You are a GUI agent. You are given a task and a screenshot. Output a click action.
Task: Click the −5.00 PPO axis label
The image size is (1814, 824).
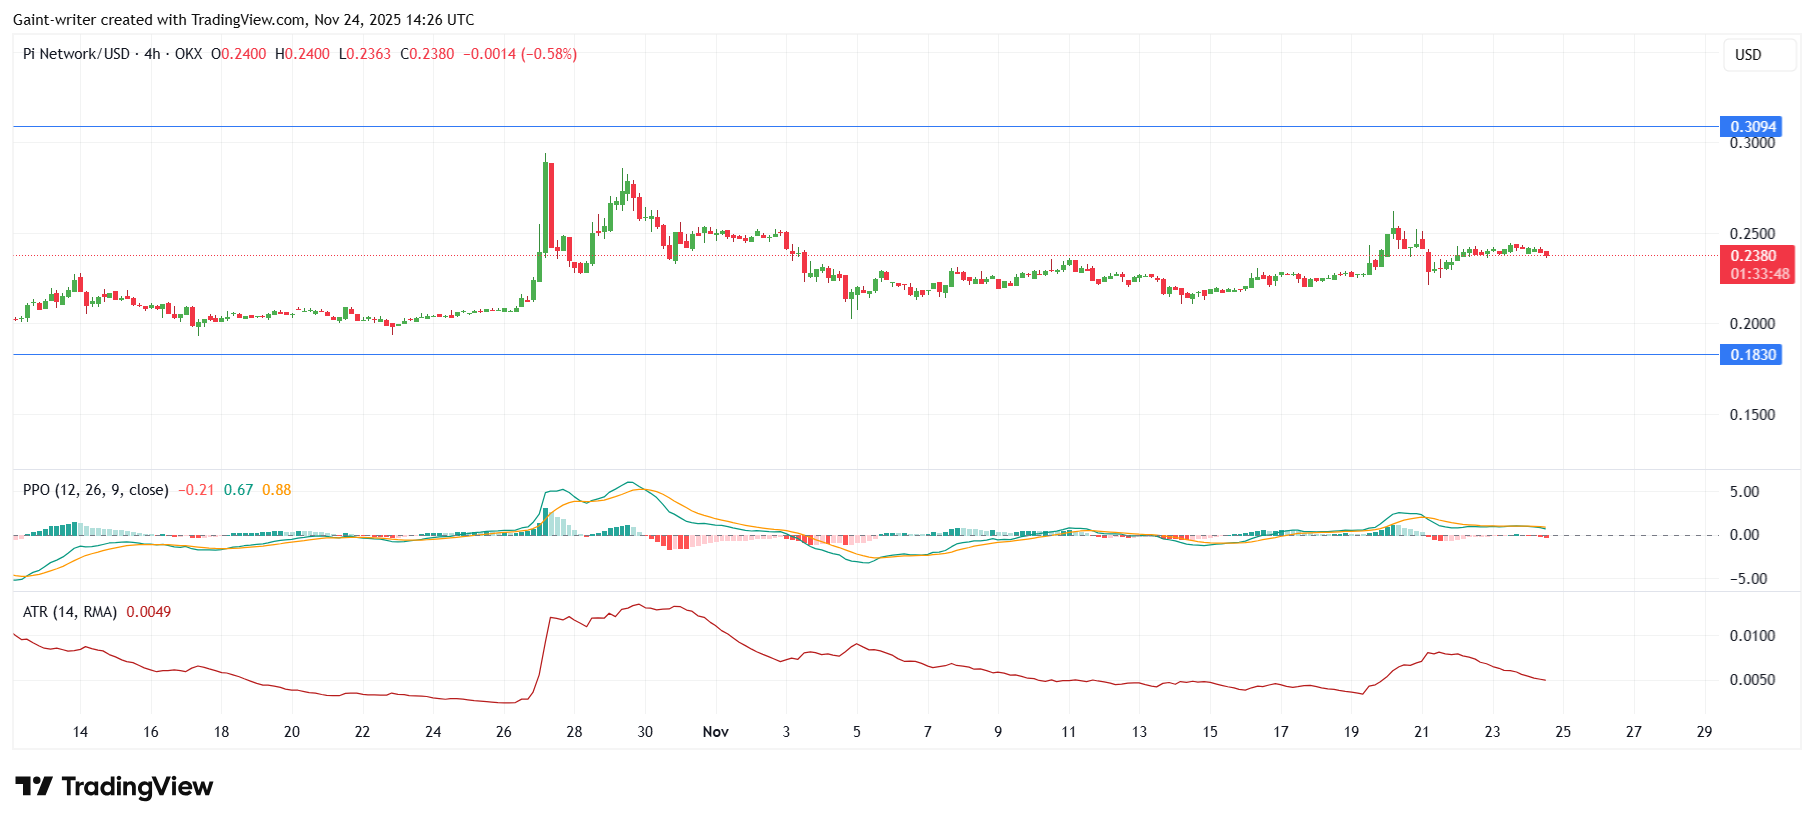point(1747,579)
